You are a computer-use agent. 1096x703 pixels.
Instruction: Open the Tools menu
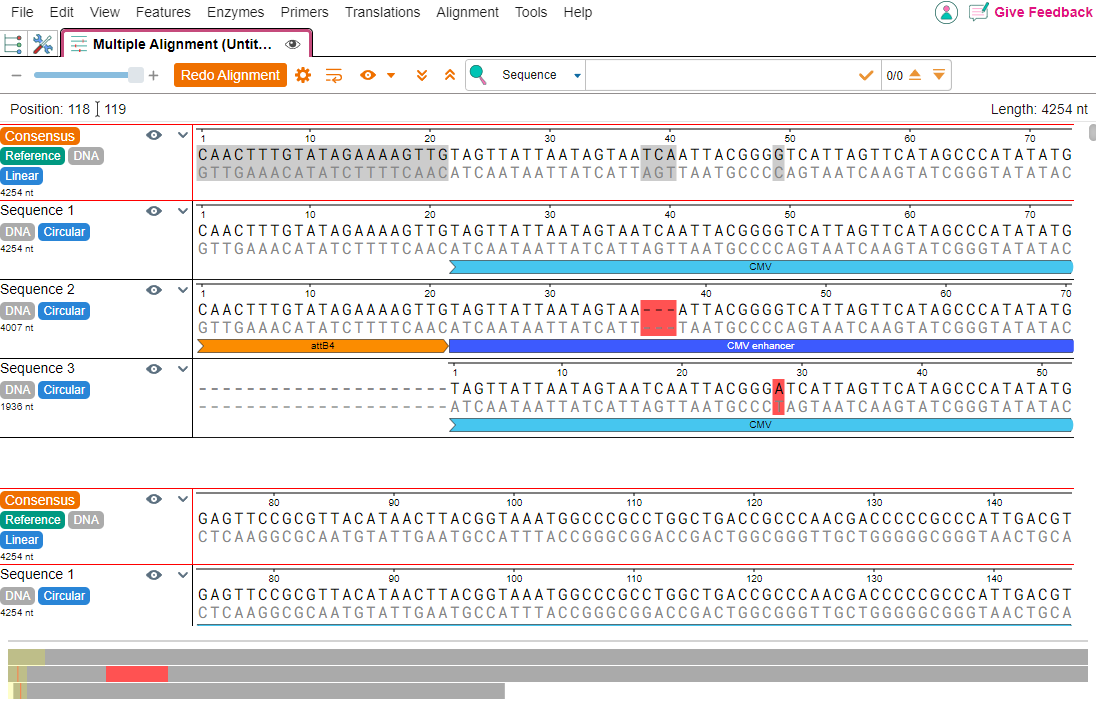[x=531, y=13]
